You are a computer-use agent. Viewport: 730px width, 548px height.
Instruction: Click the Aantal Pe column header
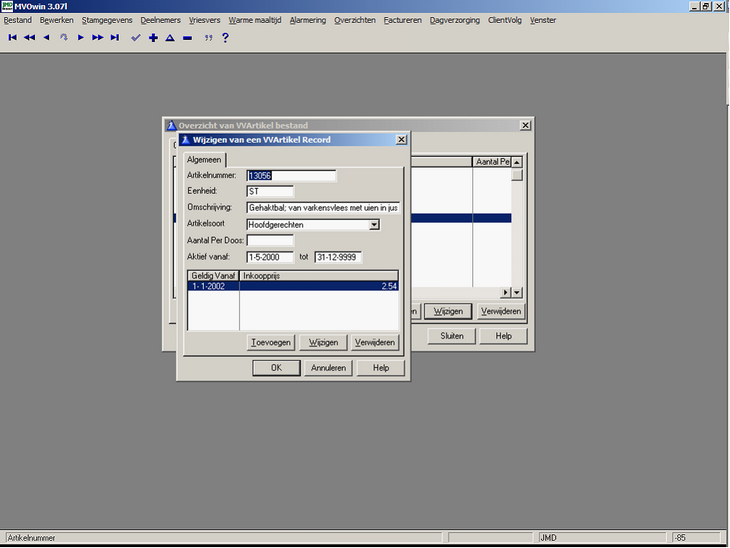pos(492,162)
